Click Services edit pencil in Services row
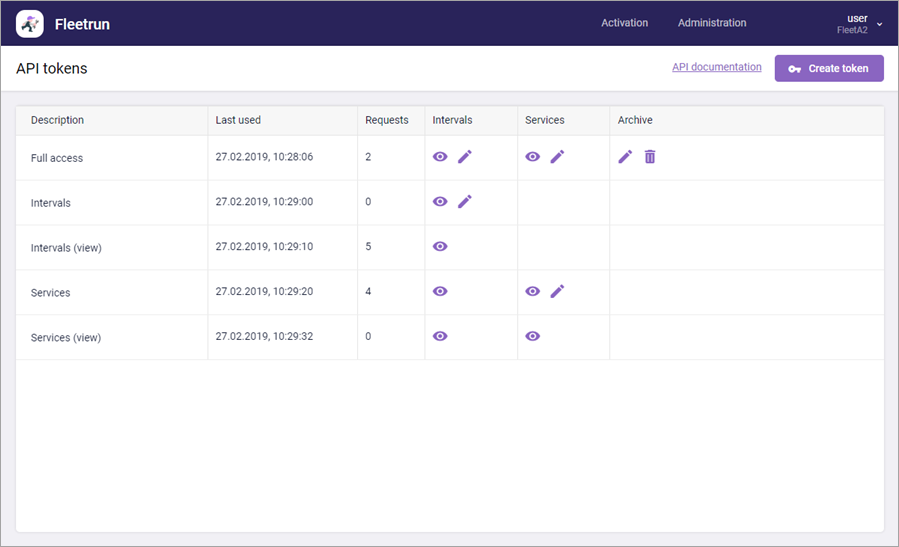This screenshot has width=899, height=547. click(557, 291)
